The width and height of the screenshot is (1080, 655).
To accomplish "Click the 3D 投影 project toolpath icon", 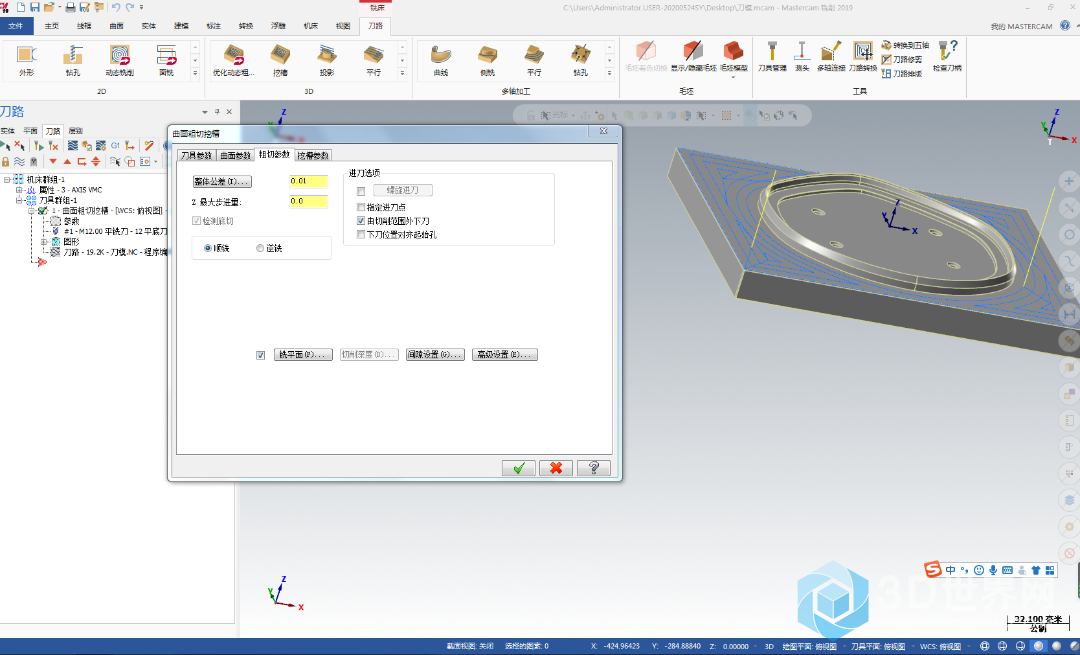I will (326, 60).
